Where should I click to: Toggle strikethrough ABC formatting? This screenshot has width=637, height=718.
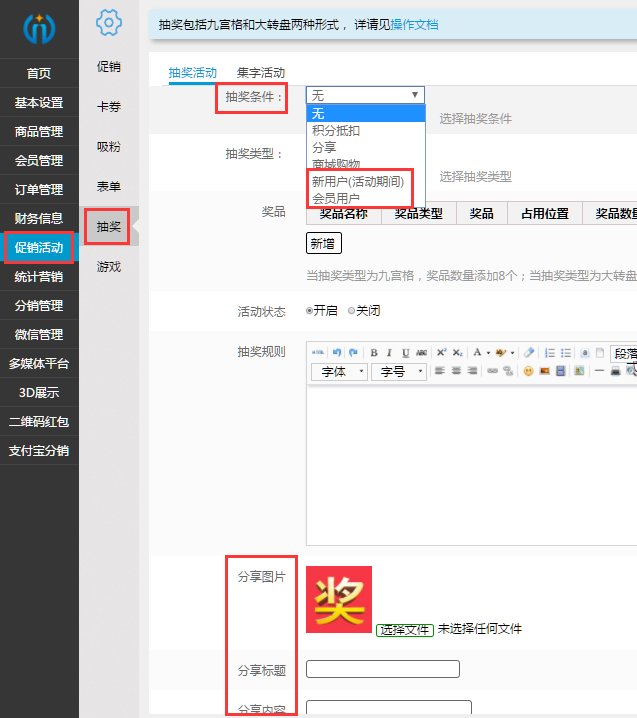tap(422, 353)
